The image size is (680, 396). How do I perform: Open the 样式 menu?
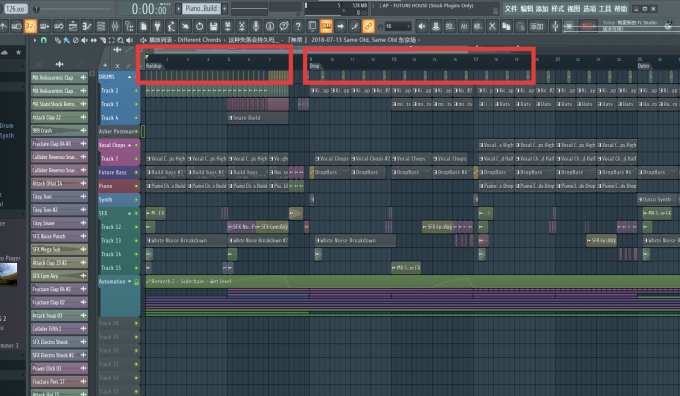pos(558,8)
